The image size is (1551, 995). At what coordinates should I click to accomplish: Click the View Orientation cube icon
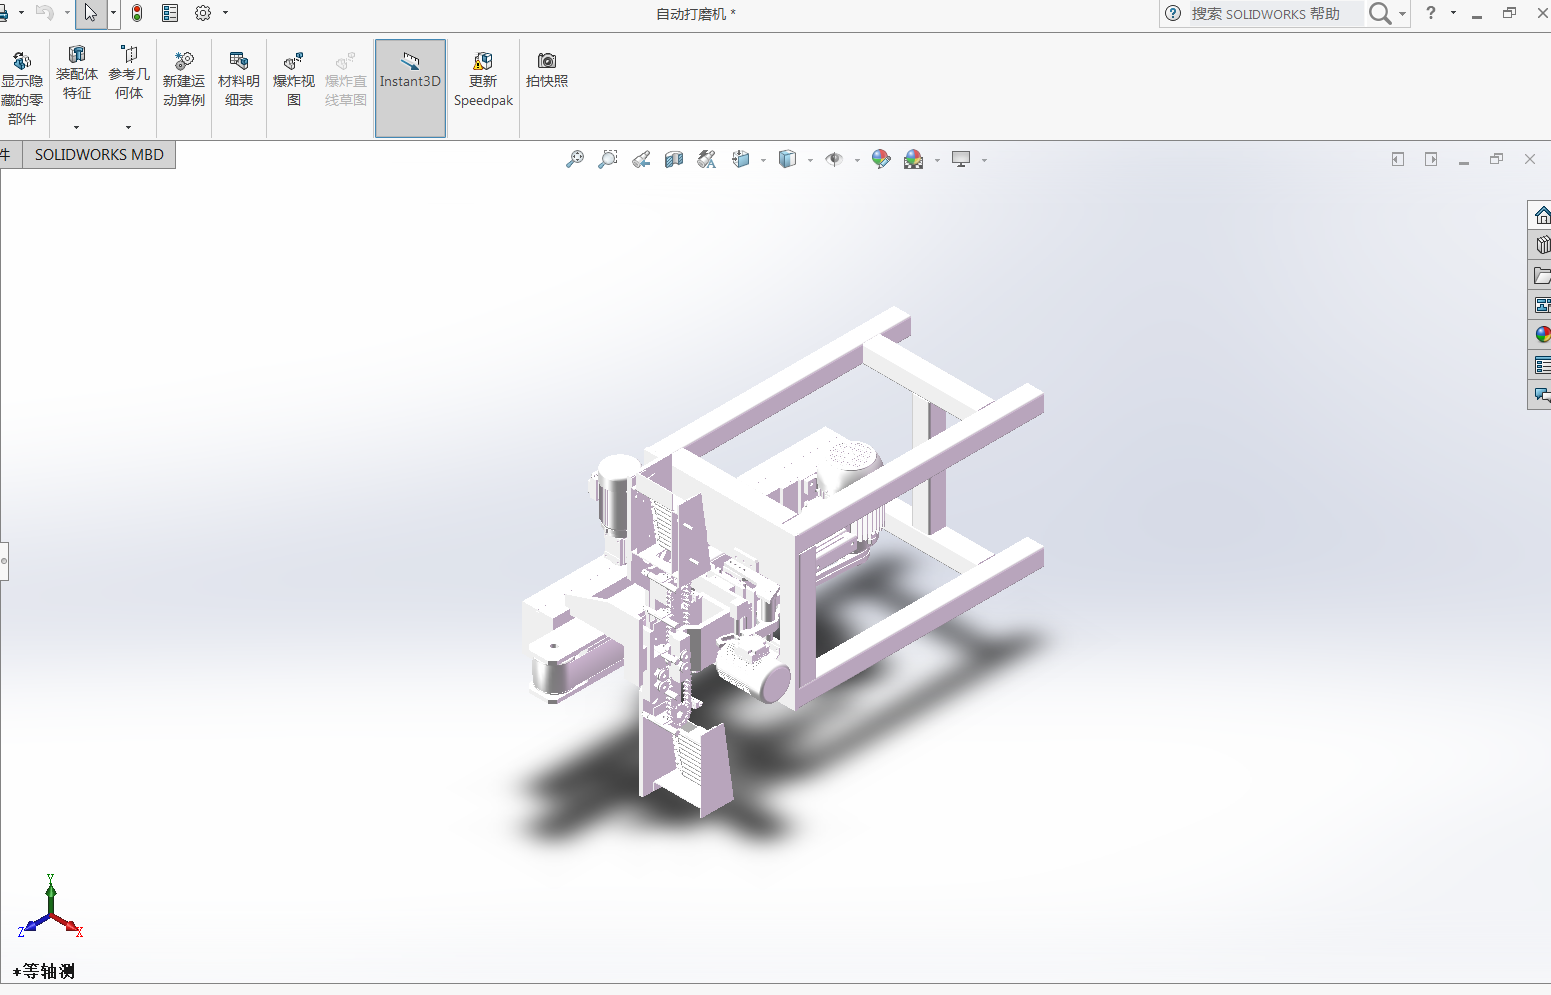(741, 159)
